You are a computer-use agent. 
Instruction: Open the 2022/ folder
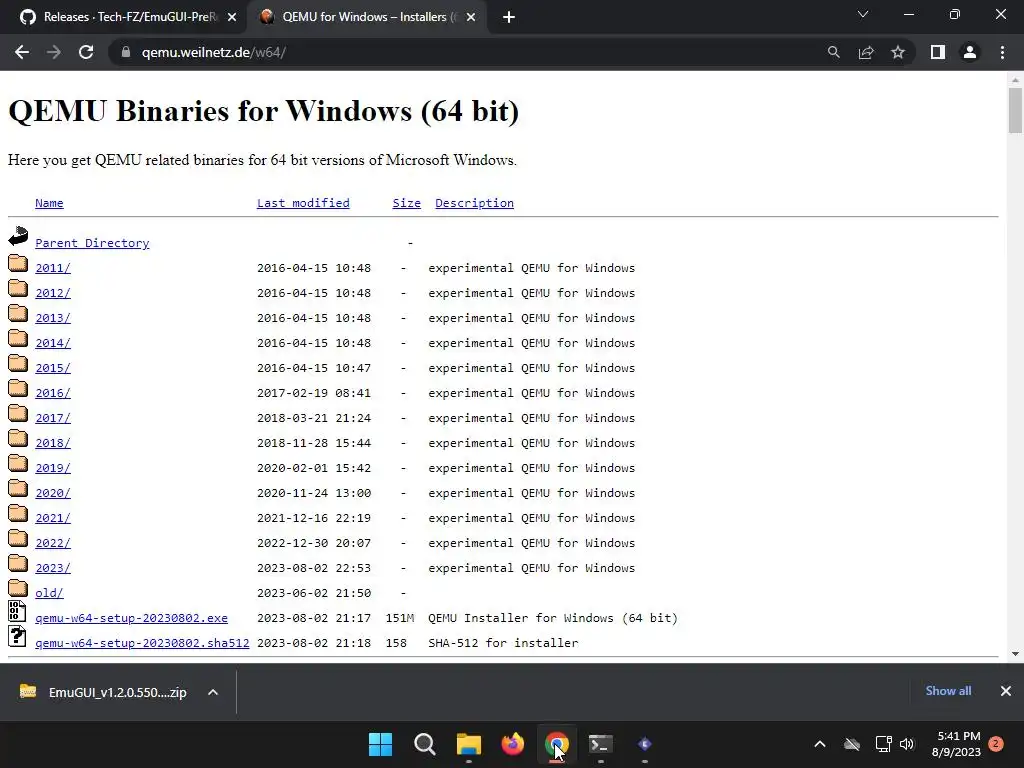point(53,543)
